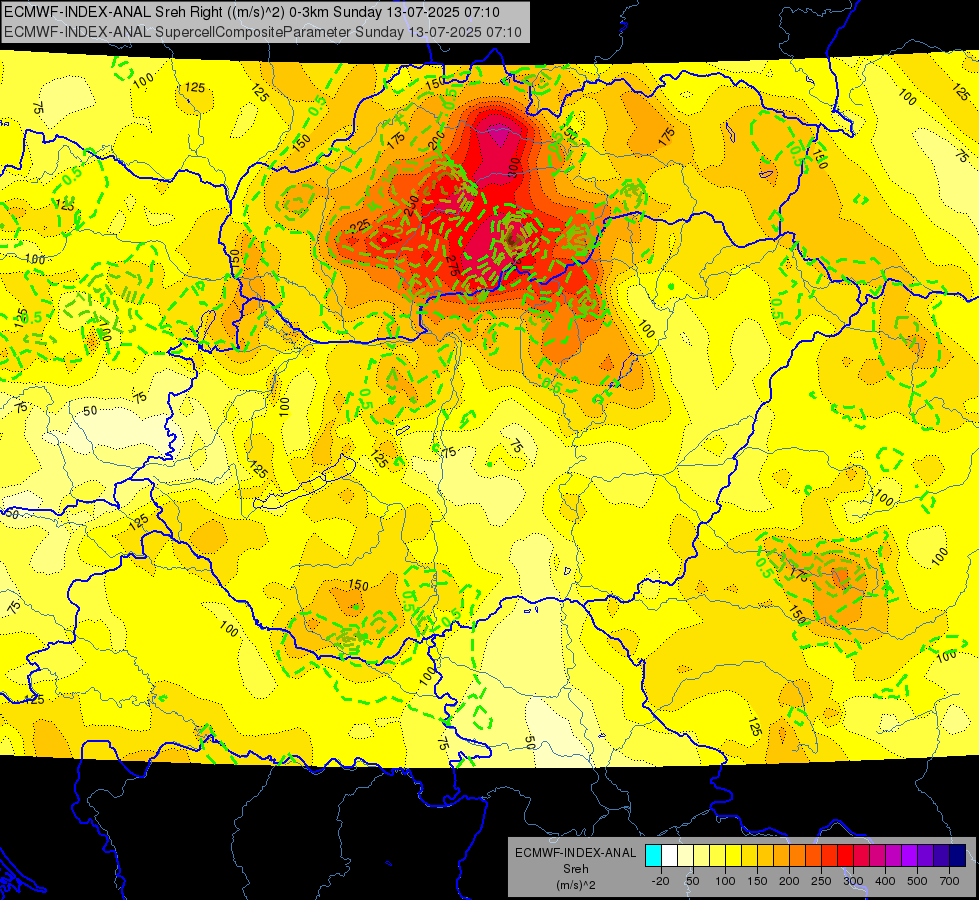Click the 'ECMWF-INDEX-ANAL' label in the legend box

coord(575,853)
